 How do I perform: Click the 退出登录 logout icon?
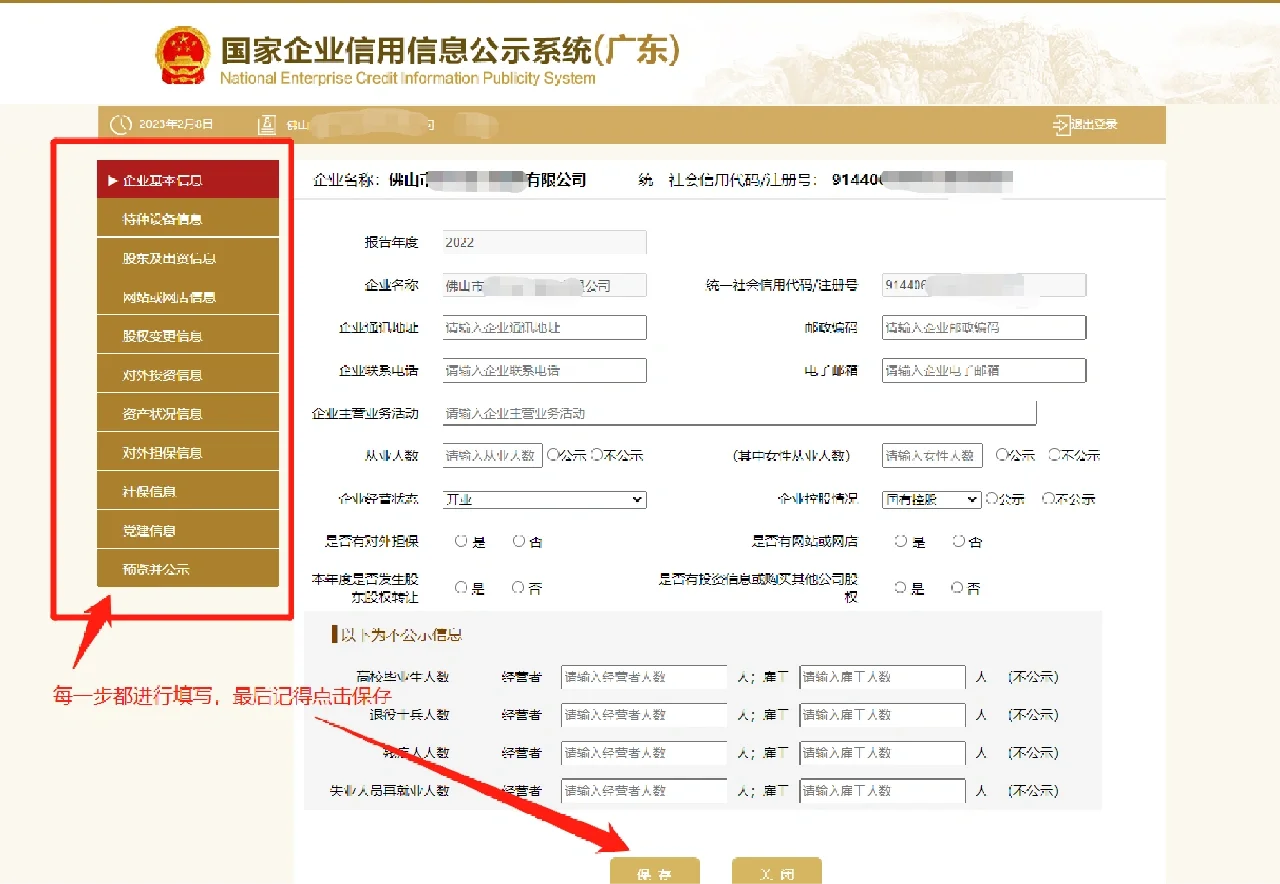tap(1061, 125)
